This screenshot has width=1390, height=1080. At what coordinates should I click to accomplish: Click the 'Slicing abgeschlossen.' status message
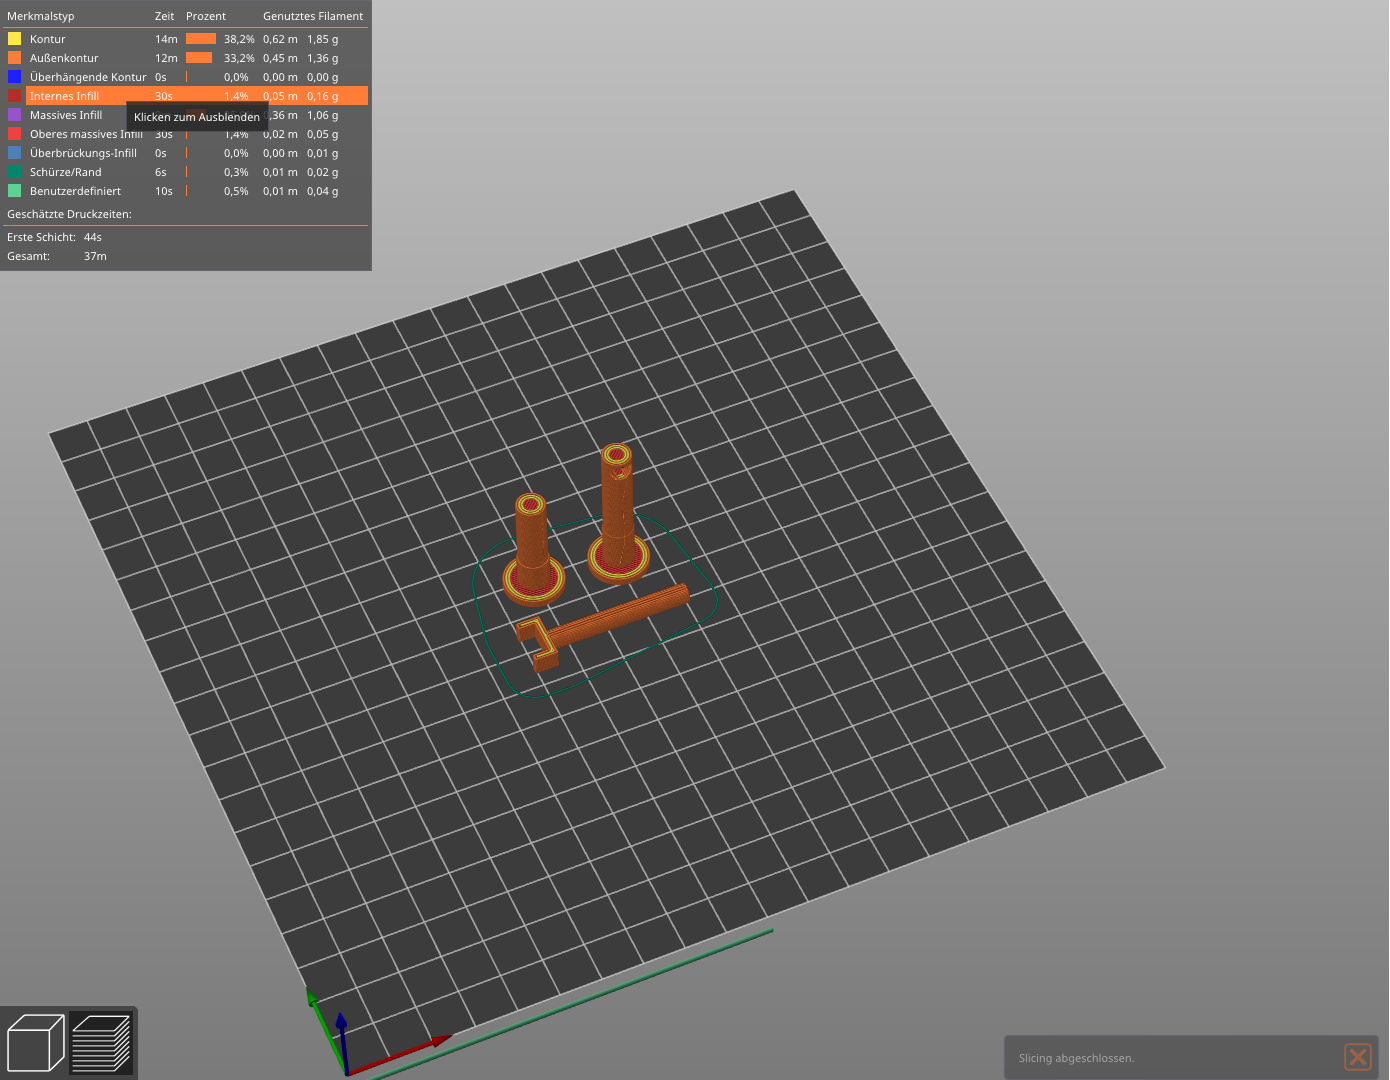pyautogui.click(x=1076, y=1058)
